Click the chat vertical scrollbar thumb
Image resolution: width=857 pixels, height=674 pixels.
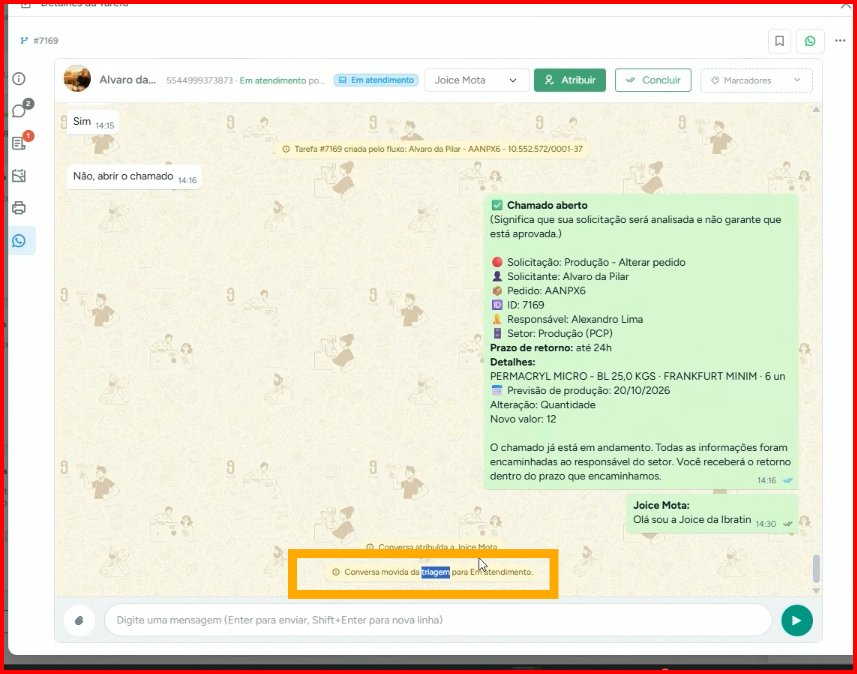pos(816,568)
